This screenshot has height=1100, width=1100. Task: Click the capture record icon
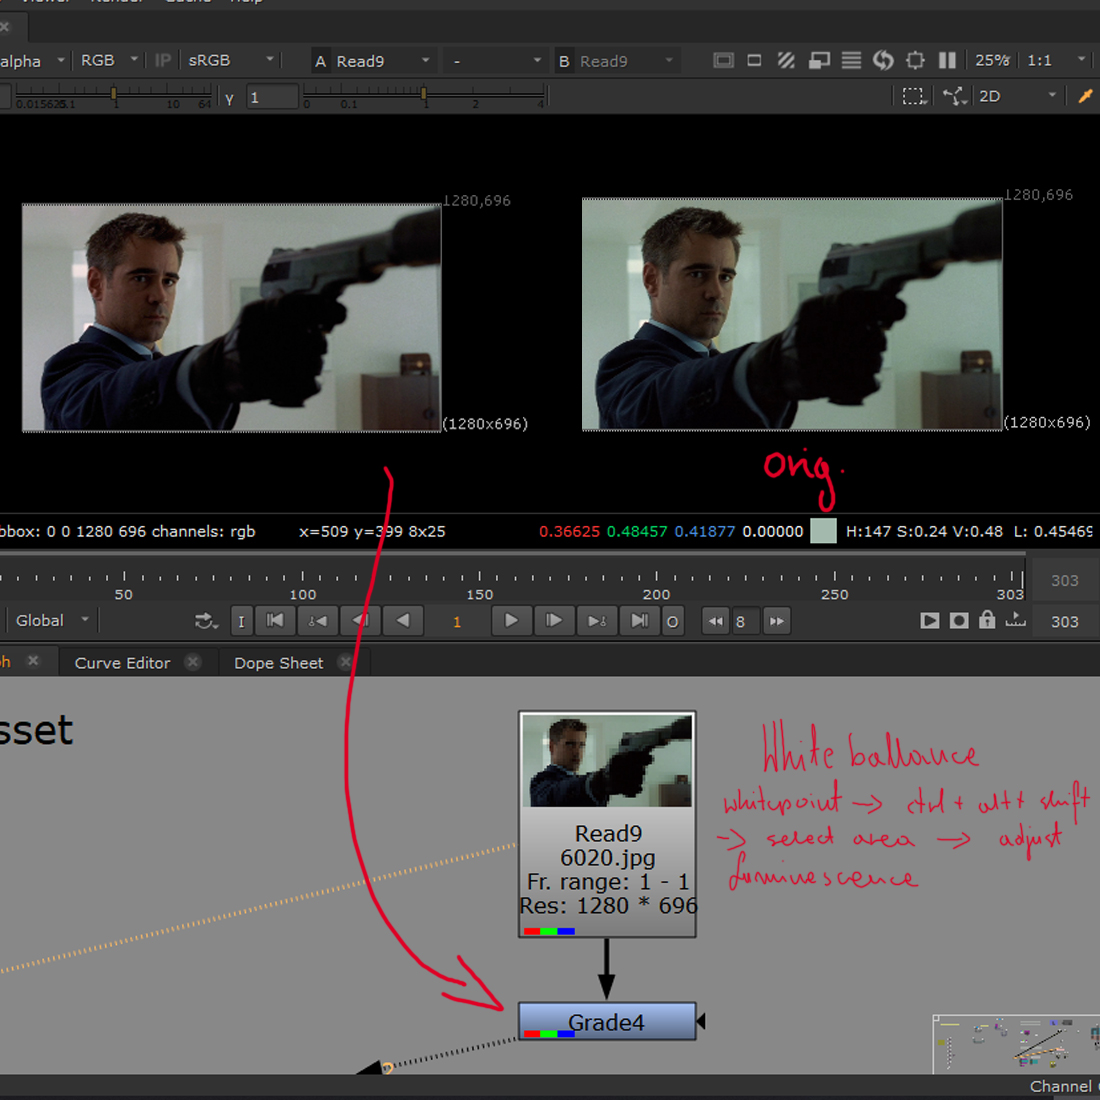pyautogui.click(x=959, y=621)
